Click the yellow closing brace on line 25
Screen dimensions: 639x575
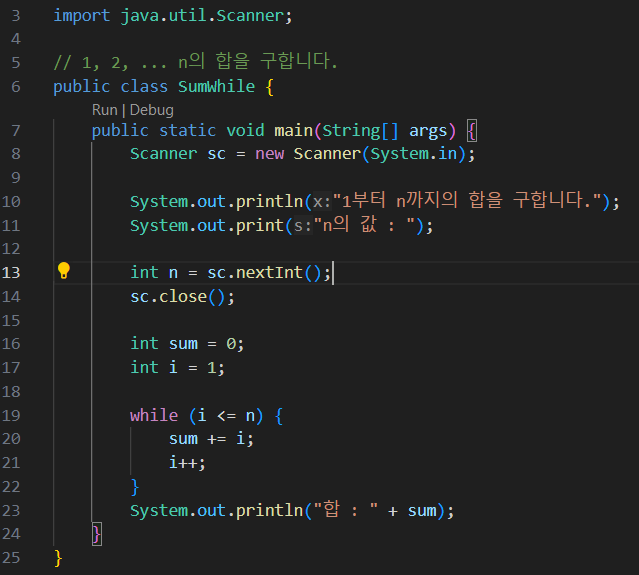pos(58,557)
